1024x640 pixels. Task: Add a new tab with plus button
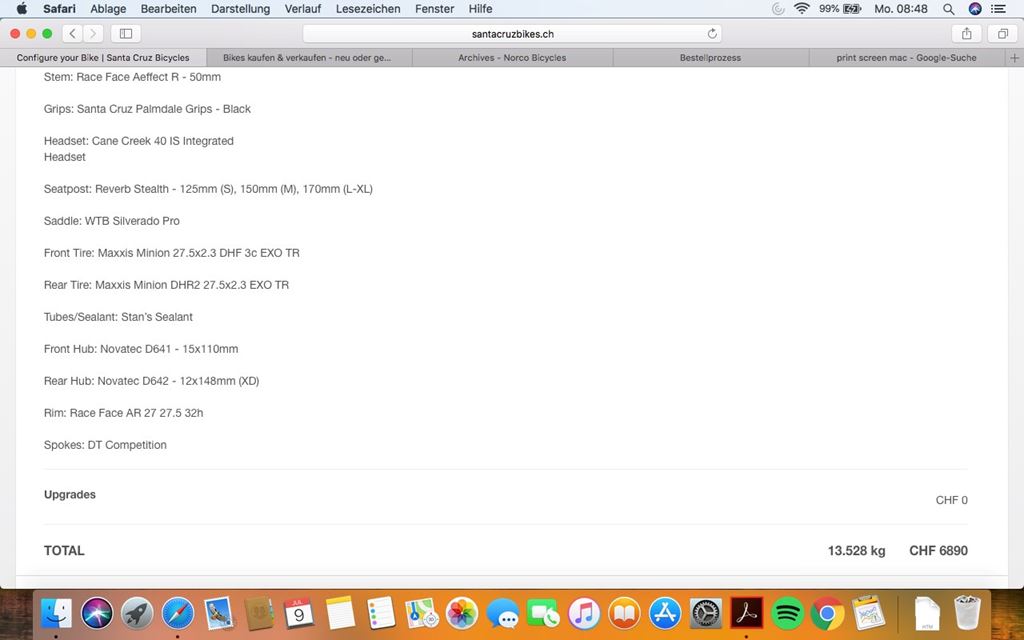(x=1015, y=58)
